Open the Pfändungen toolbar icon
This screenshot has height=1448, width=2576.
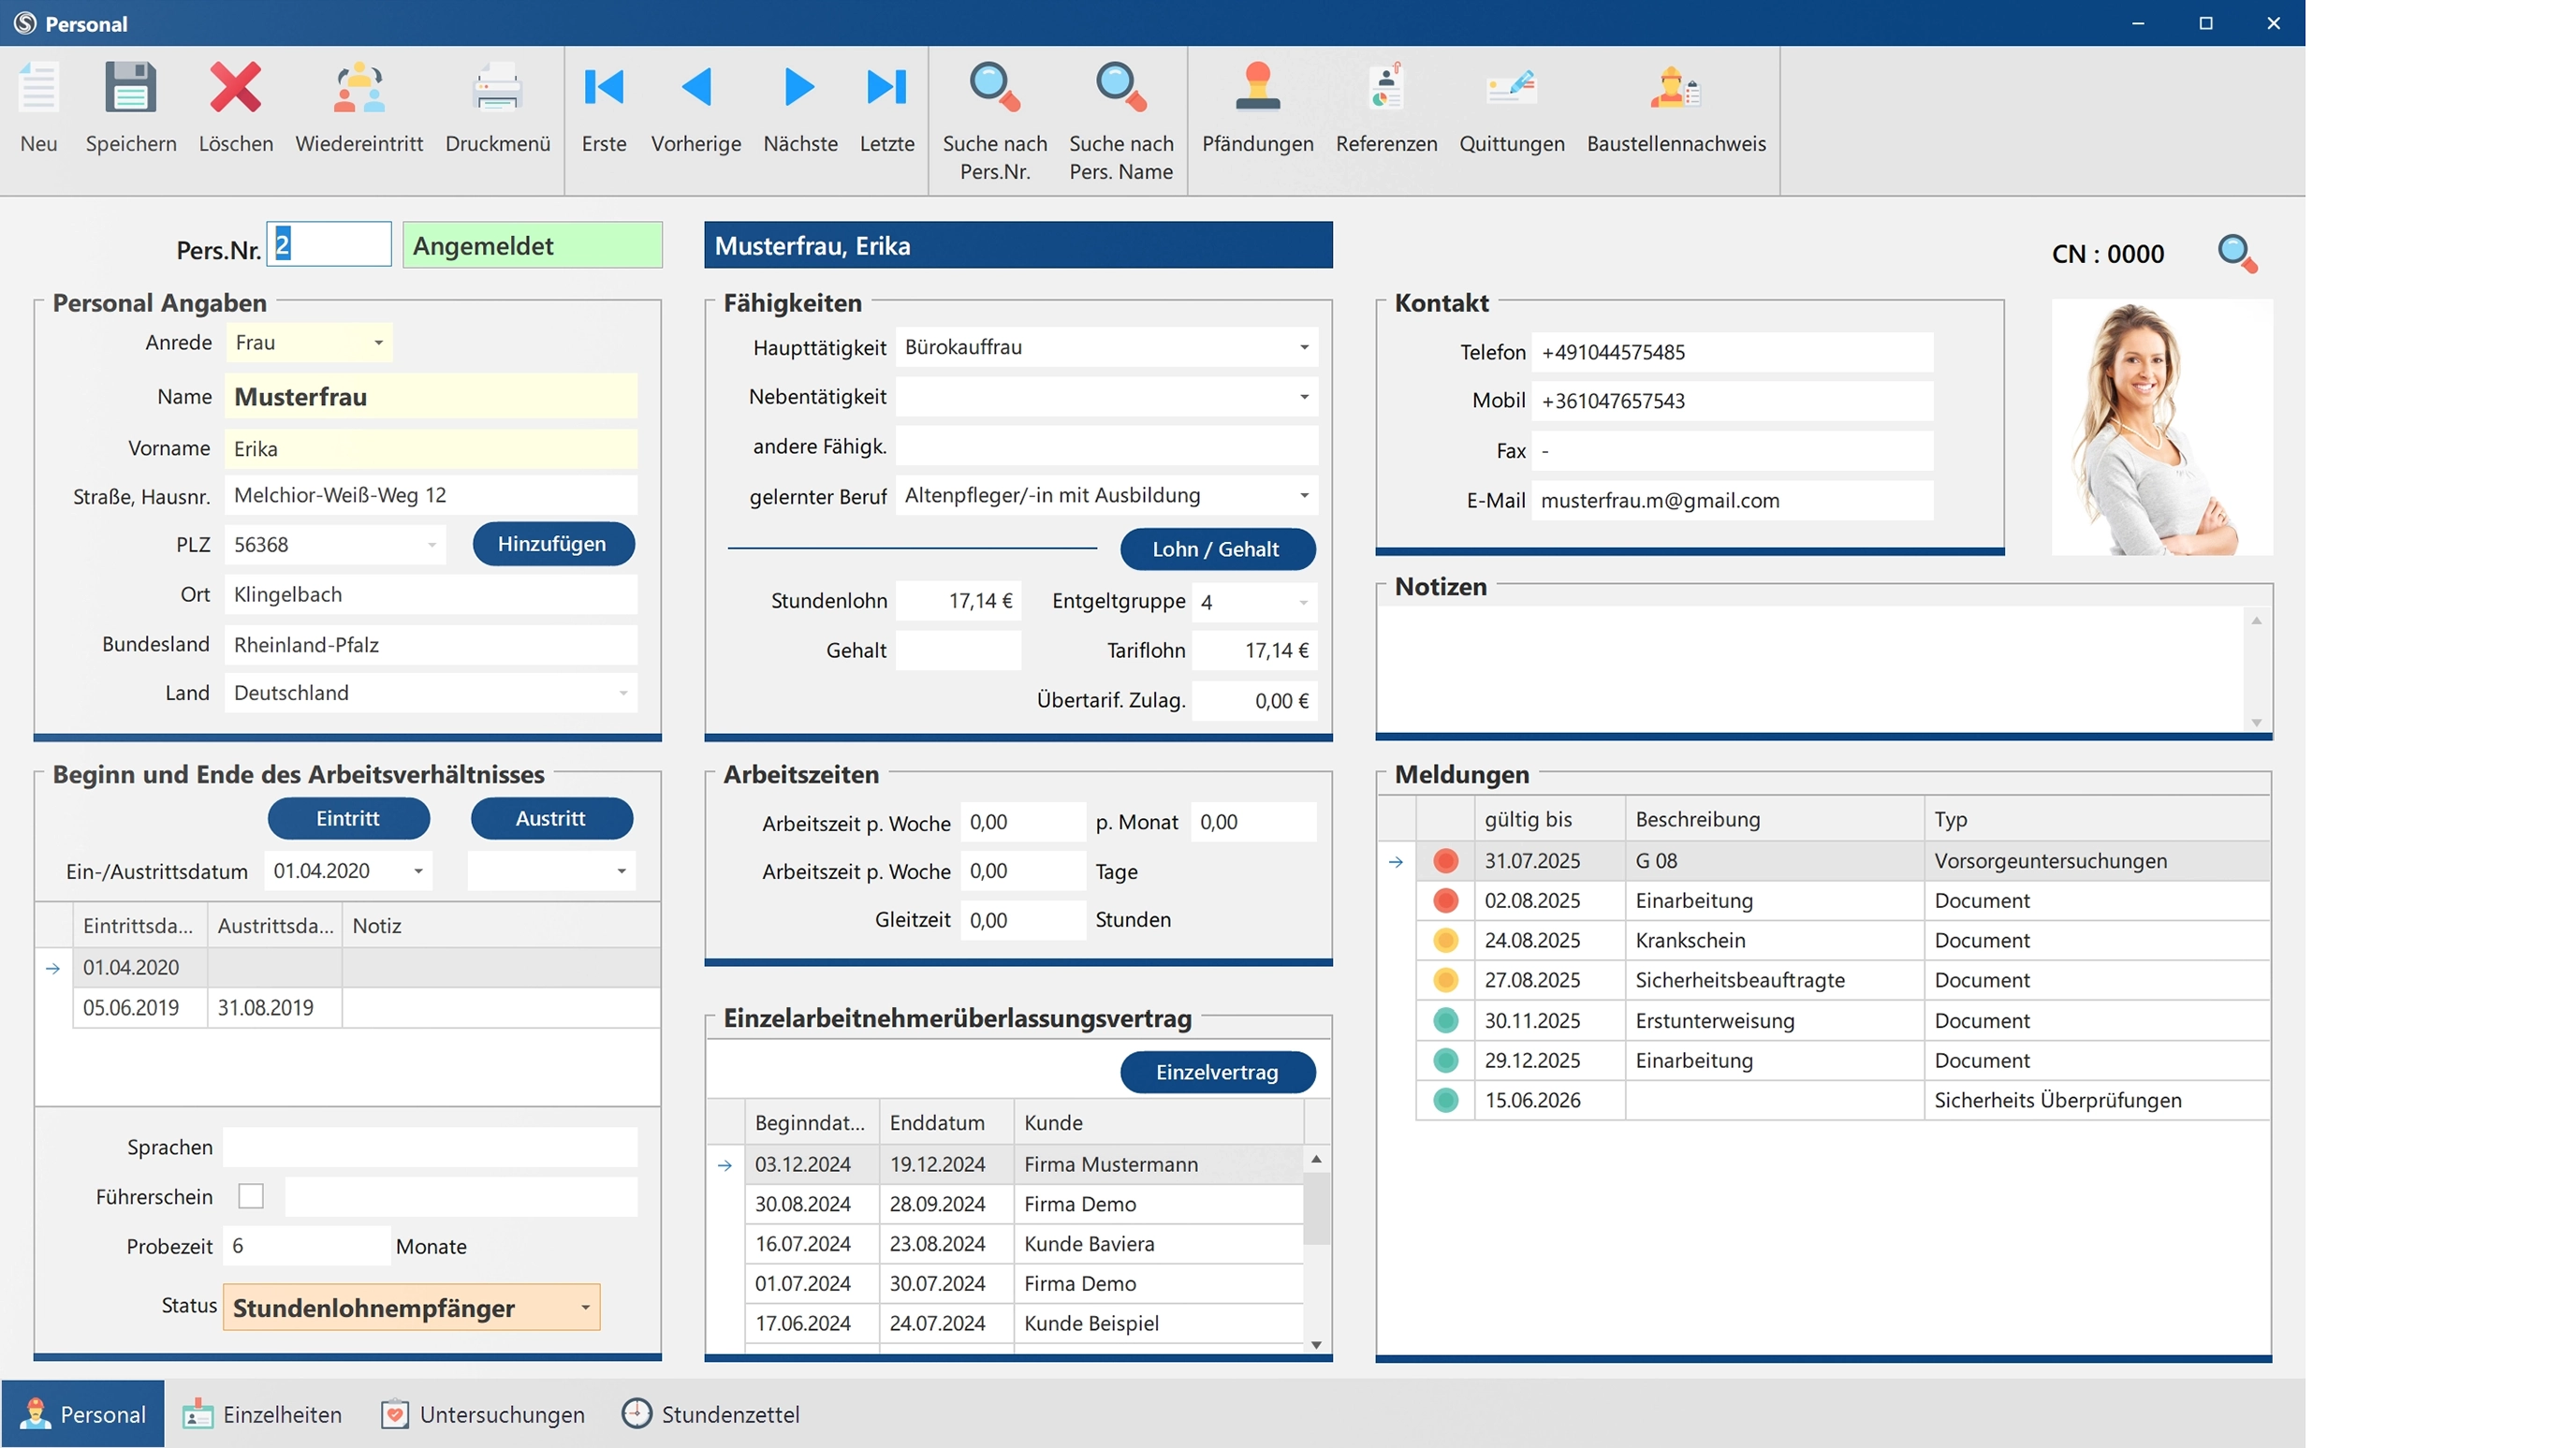coord(1257,88)
